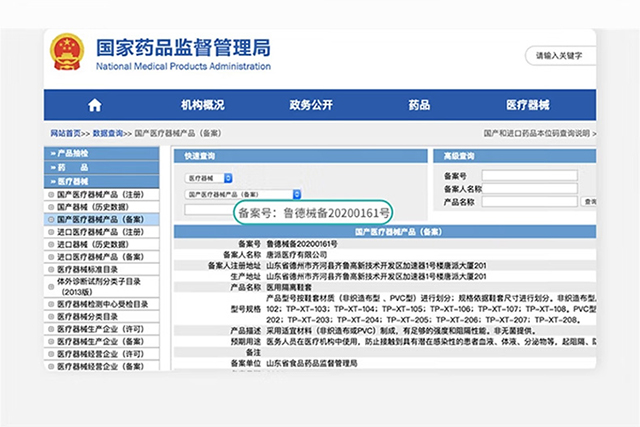
Task: Open the 医疗器械 category dropdown in quick search
Action: 210,176
